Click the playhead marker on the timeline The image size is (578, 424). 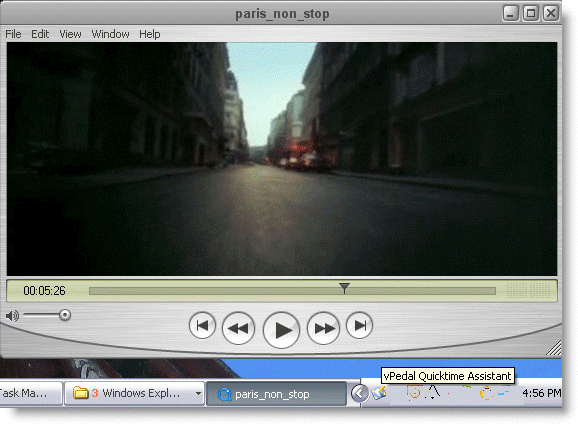pos(344,288)
